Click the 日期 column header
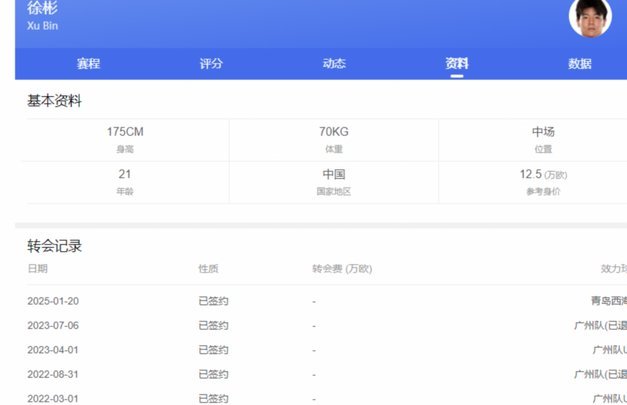 38,268
